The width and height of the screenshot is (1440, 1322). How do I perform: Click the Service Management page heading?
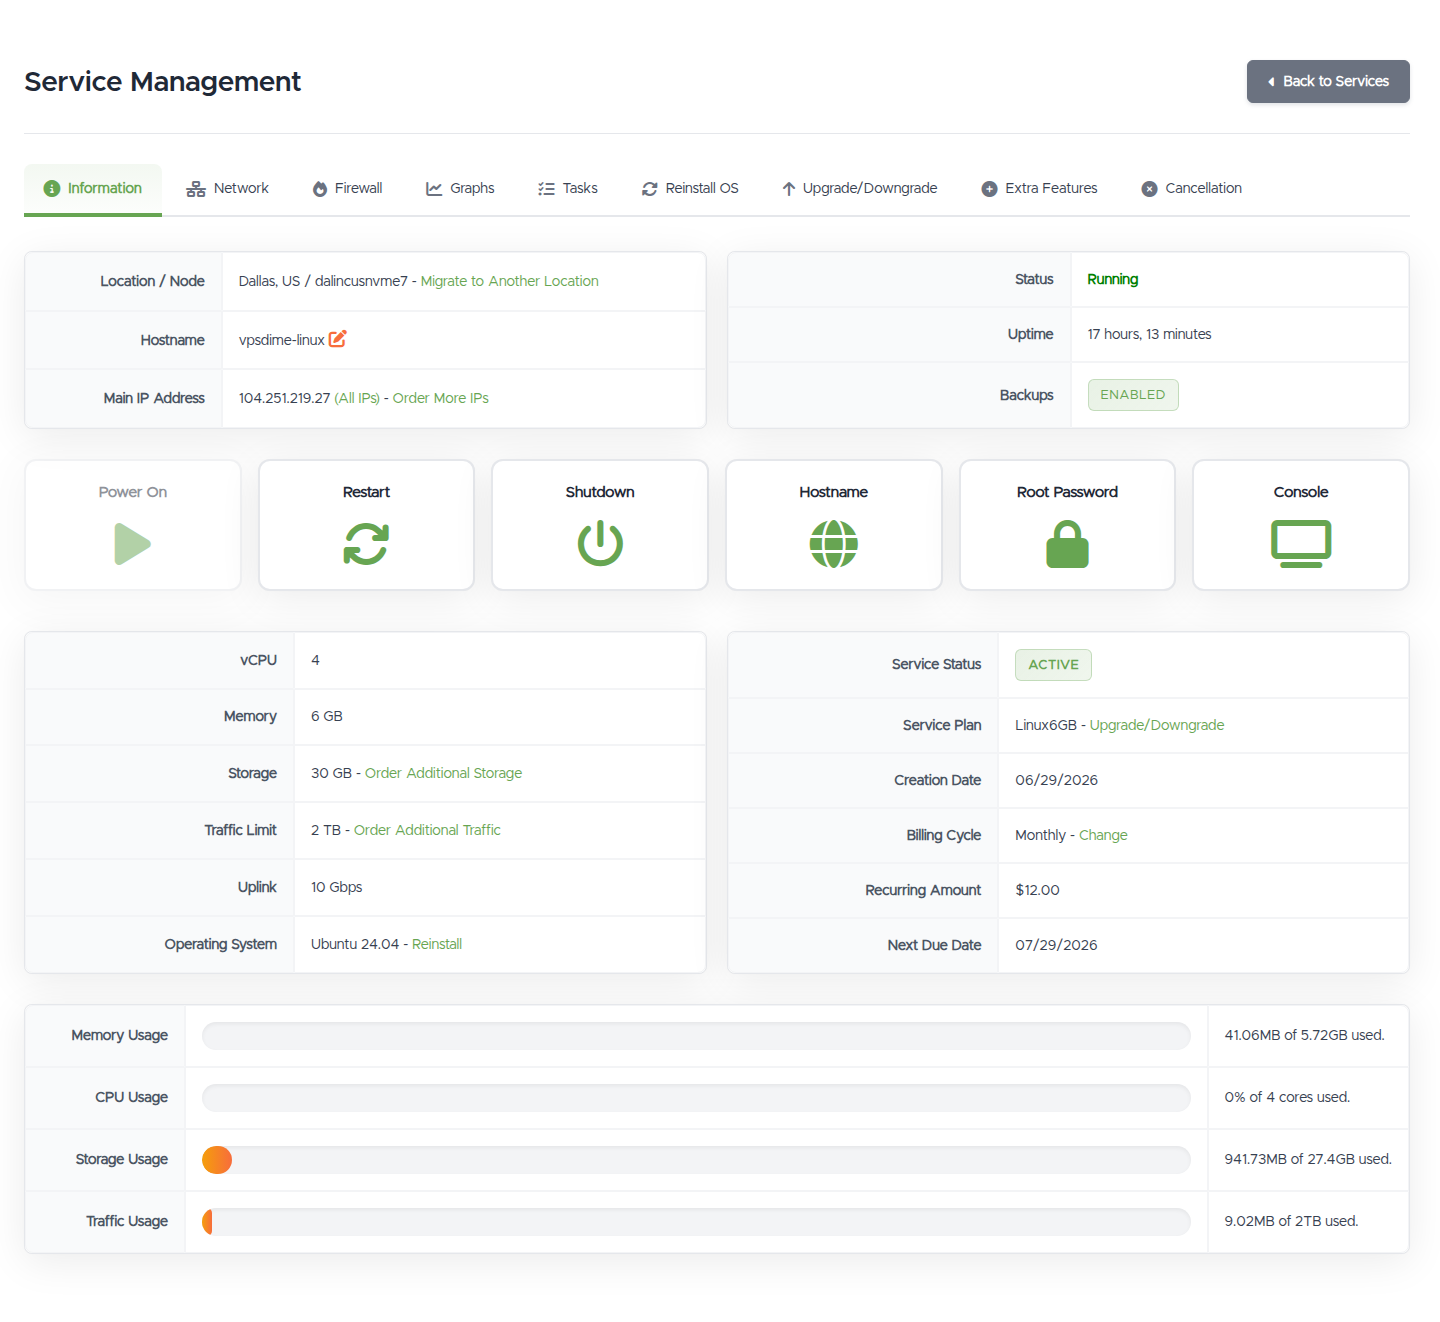(162, 82)
